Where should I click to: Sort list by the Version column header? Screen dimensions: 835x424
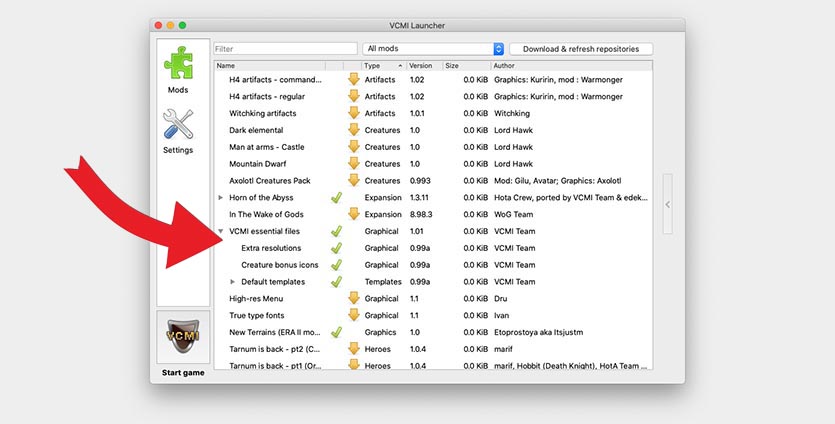423,66
